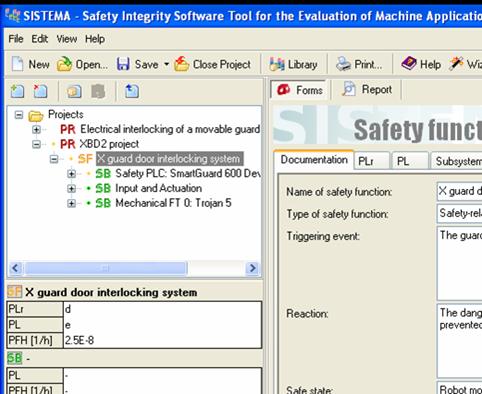This screenshot has height=394, width=482.
Task: Select the Documentation tab
Action: [314, 160]
